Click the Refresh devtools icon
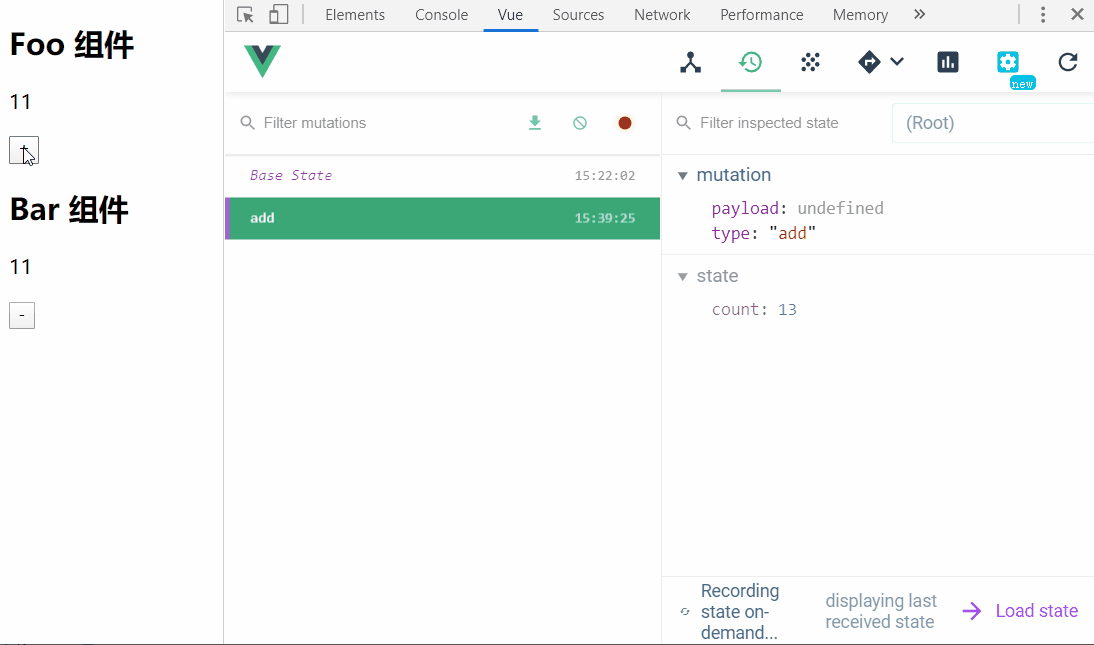 click(1068, 62)
